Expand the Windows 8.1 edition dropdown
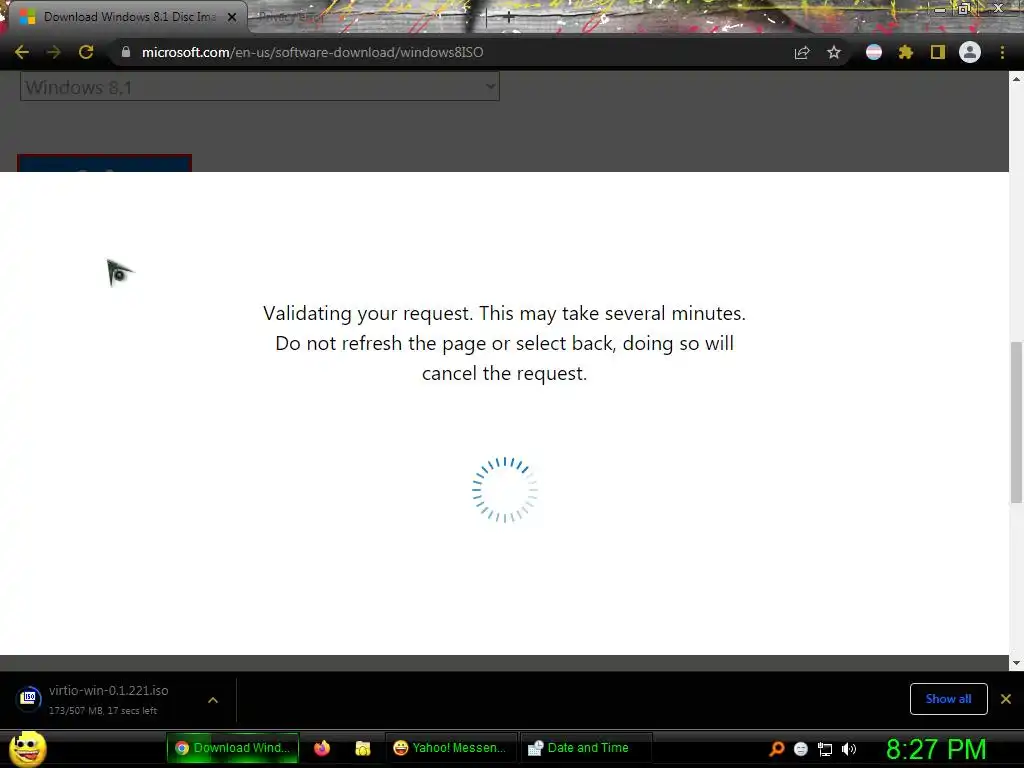 tap(260, 87)
